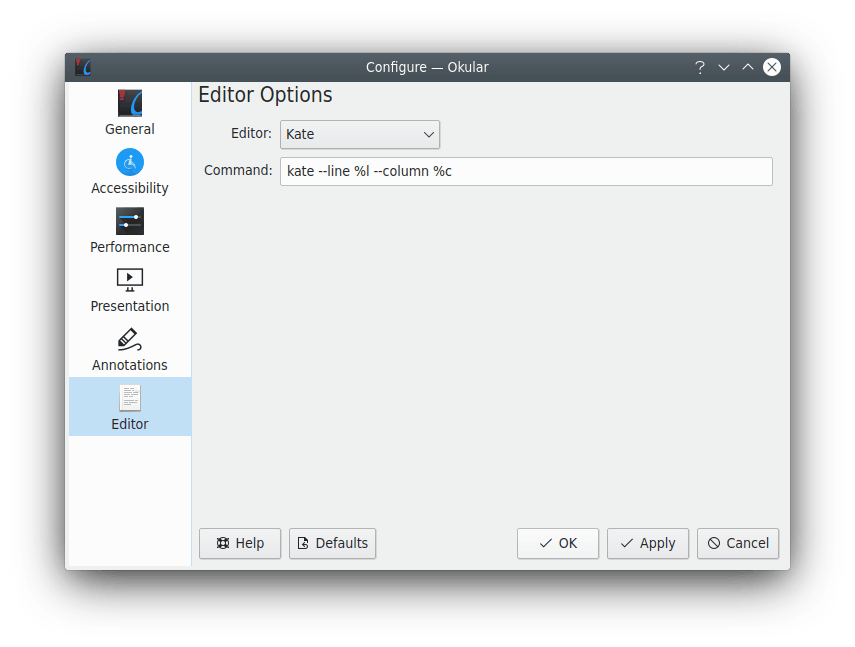
Task: Dismiss the dialog with Cancel
Action: coord(738,543)
